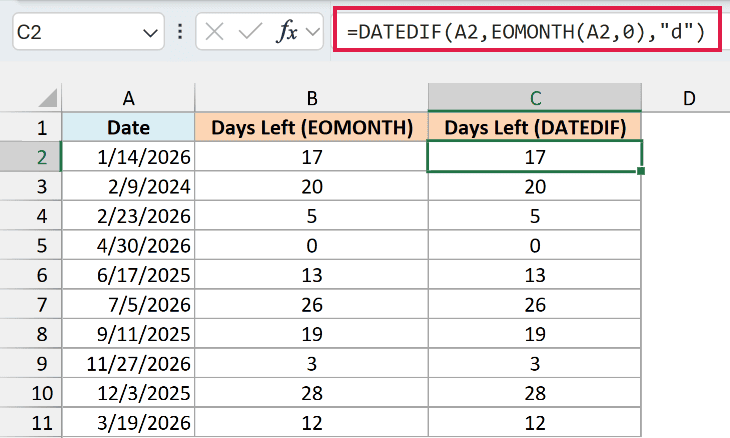Click the formula bar with DATEDIF formula
Viewport: 730px width, 438px height.
[527, 32]
